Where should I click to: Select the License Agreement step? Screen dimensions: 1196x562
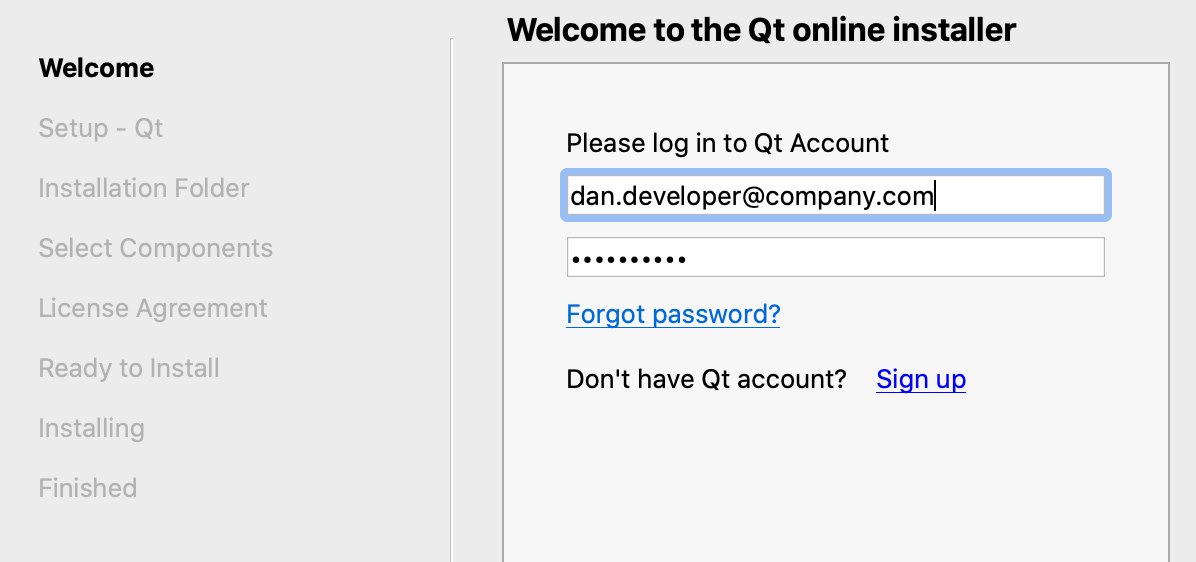coord(152,308)
